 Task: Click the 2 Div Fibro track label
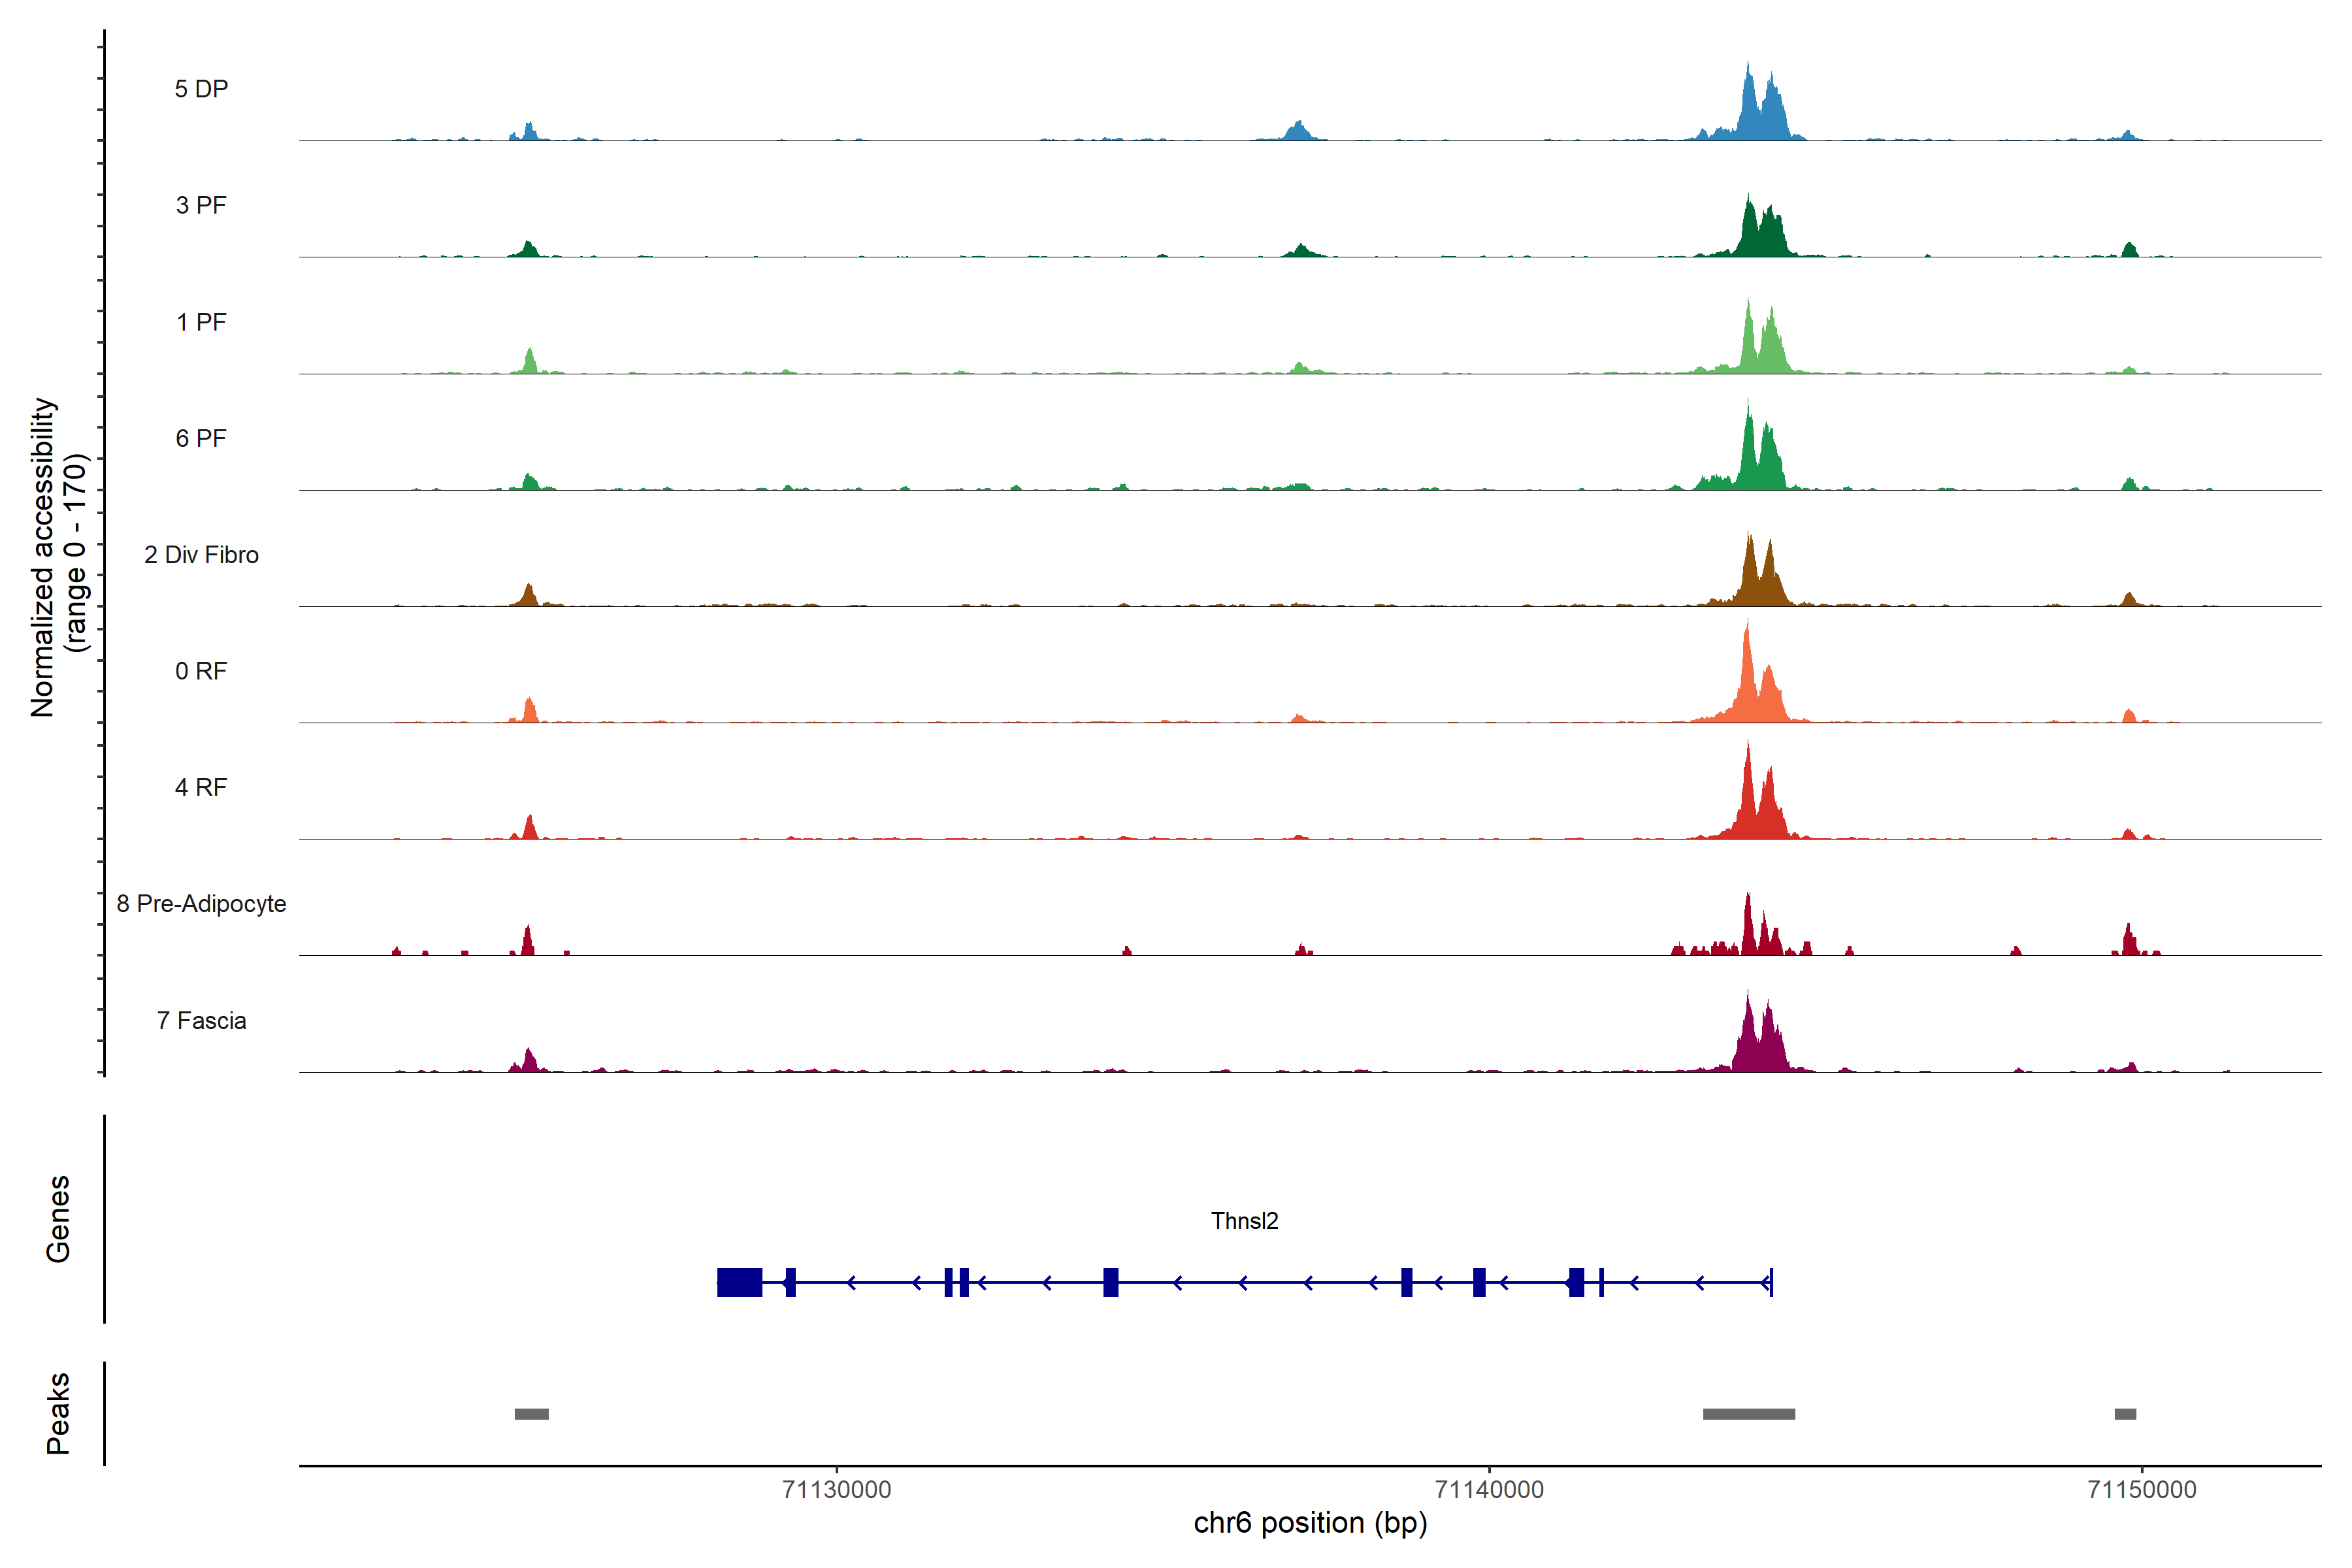[x=201, y=555]
